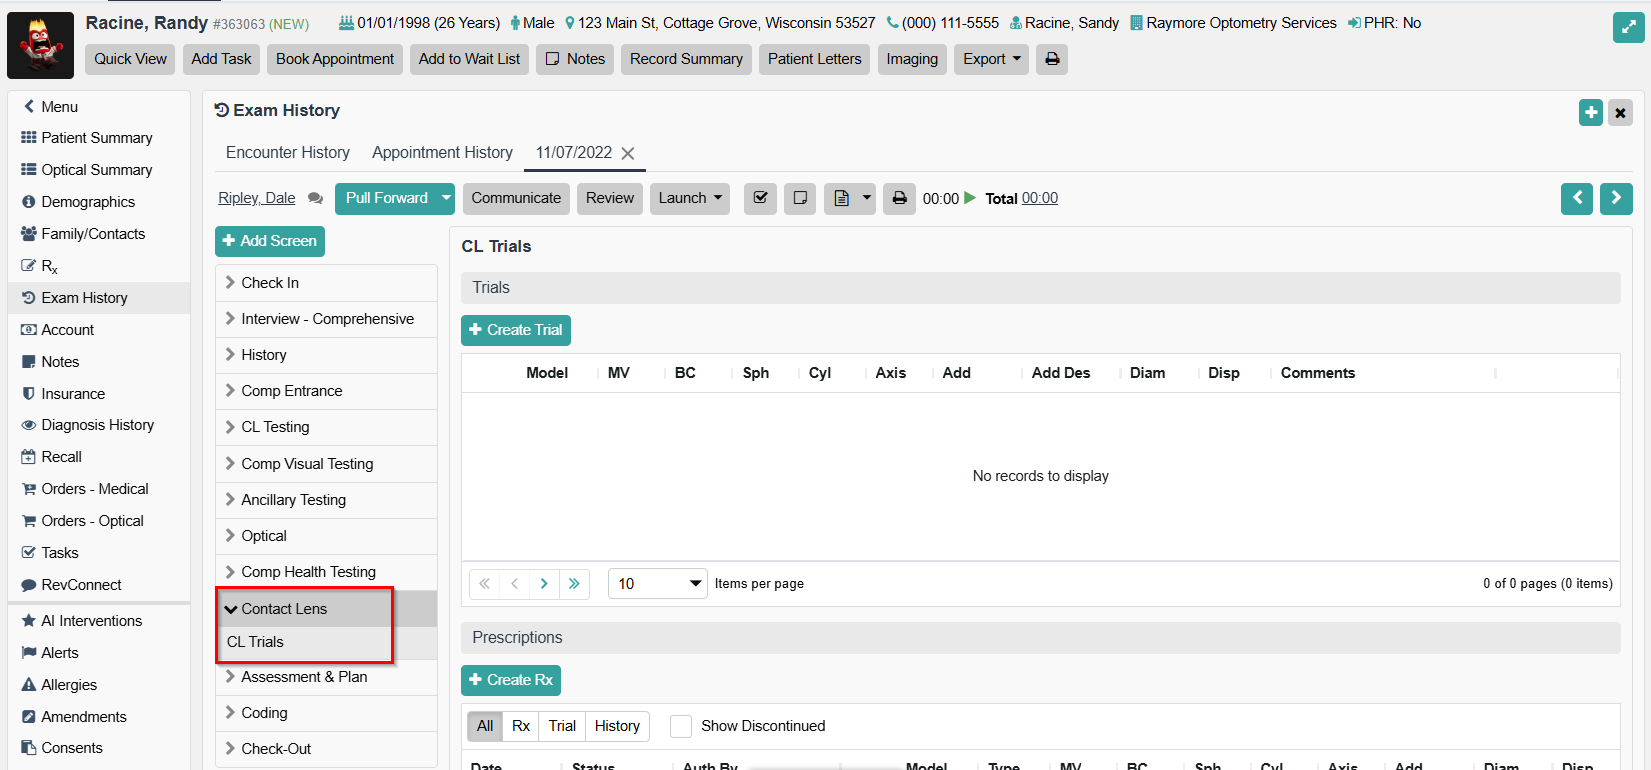Screen dimensions: 1651x770
Task: Go to the previous exam arrow
Action: coord(1577,198)
